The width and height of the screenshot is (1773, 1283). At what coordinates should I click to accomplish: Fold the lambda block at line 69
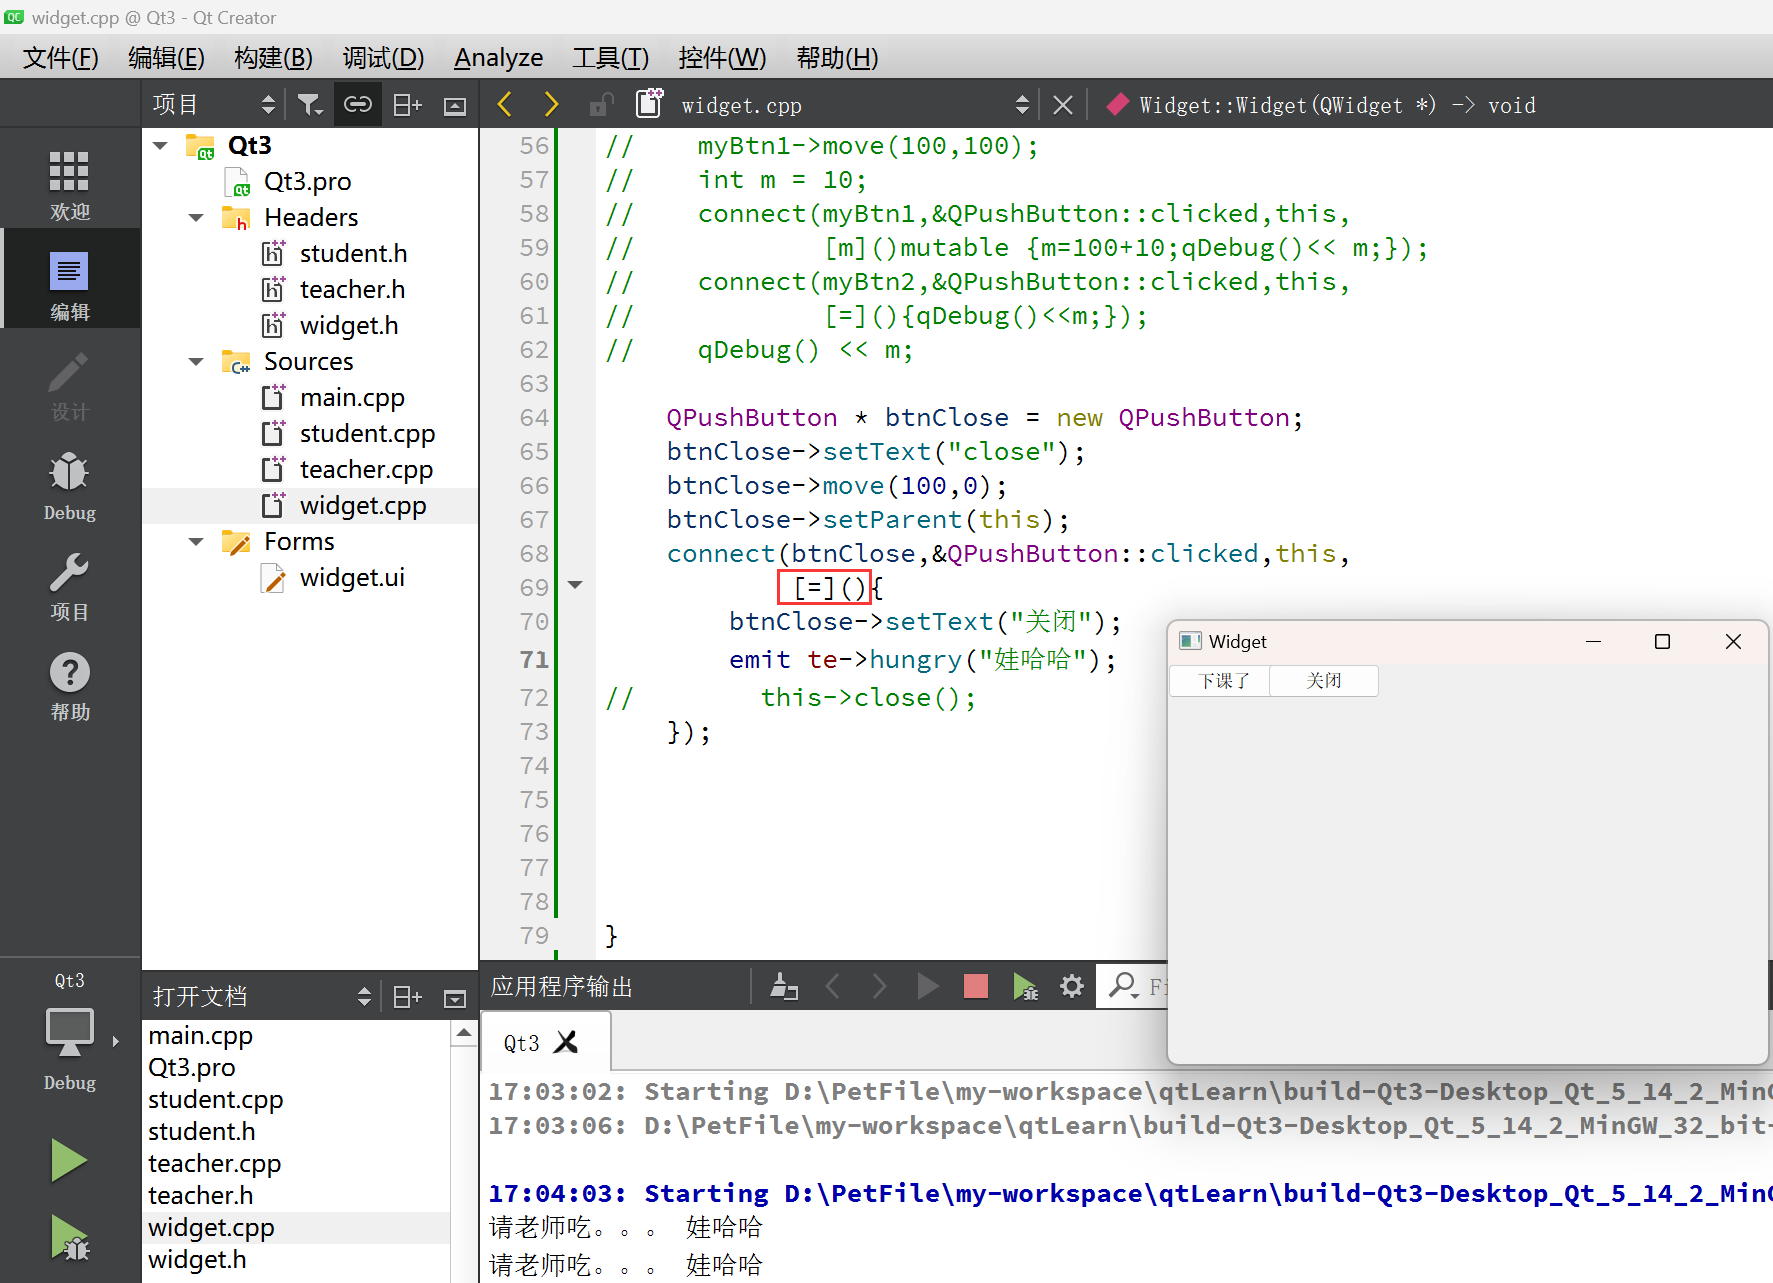575,585
